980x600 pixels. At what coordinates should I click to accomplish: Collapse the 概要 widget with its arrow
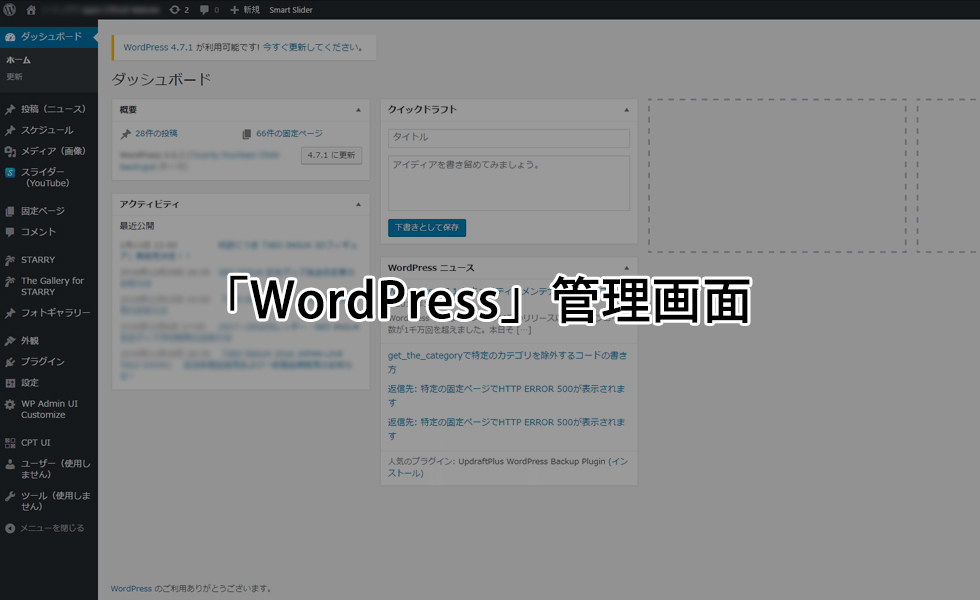point(358,110)
